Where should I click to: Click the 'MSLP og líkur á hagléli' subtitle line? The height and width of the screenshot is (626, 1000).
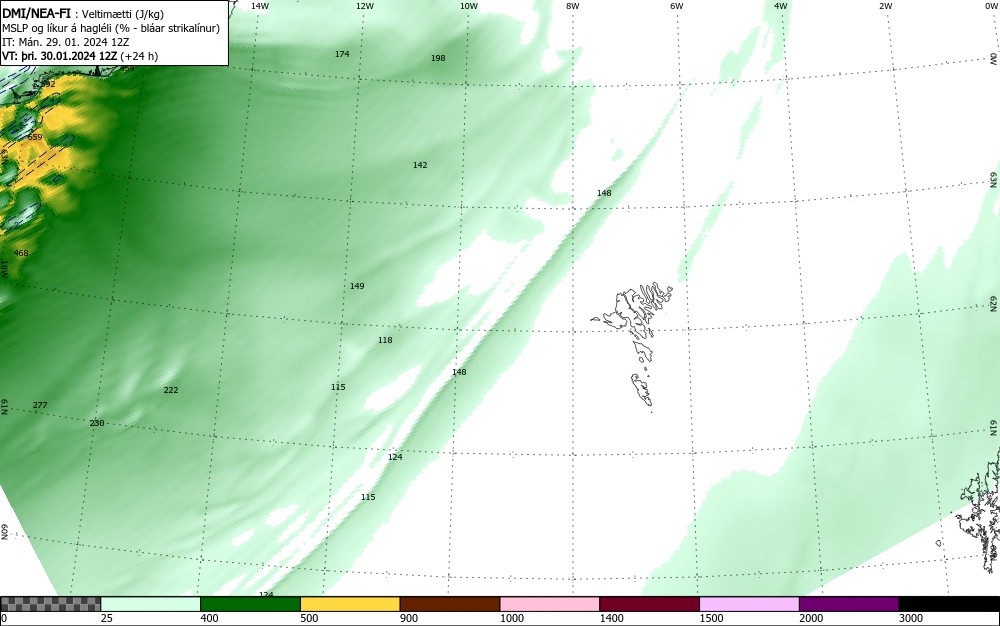click(x=111, y=28)
